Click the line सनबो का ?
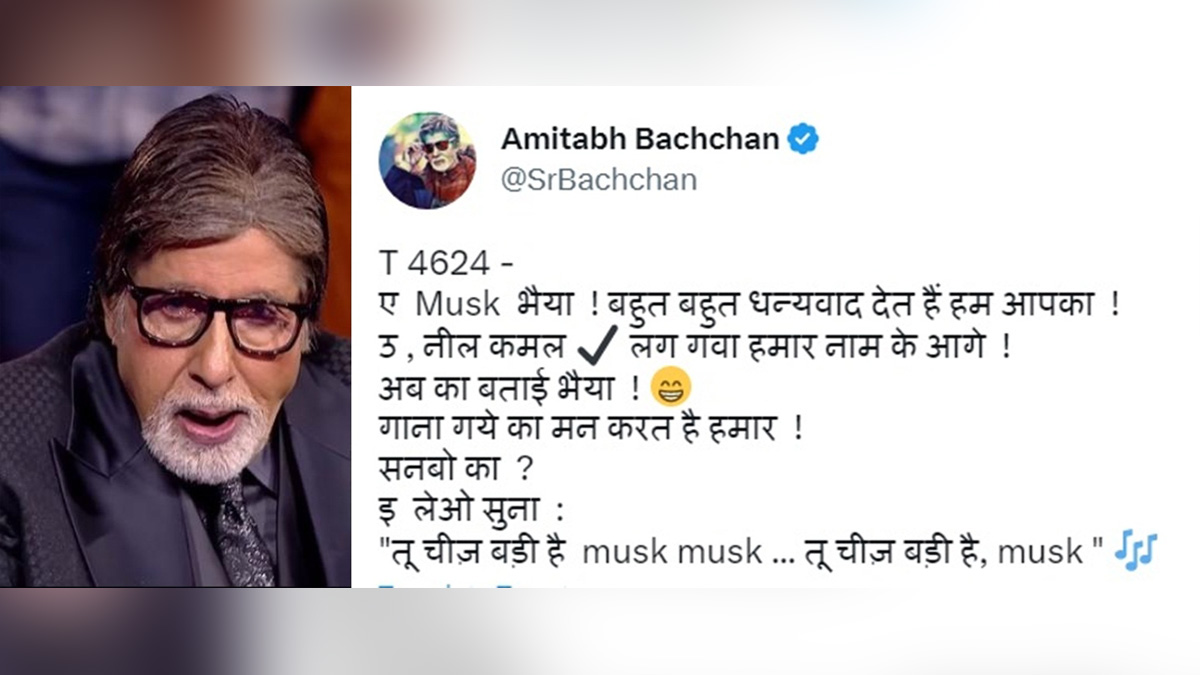Viewport: 1200px width, 675px height. (450, 469)
